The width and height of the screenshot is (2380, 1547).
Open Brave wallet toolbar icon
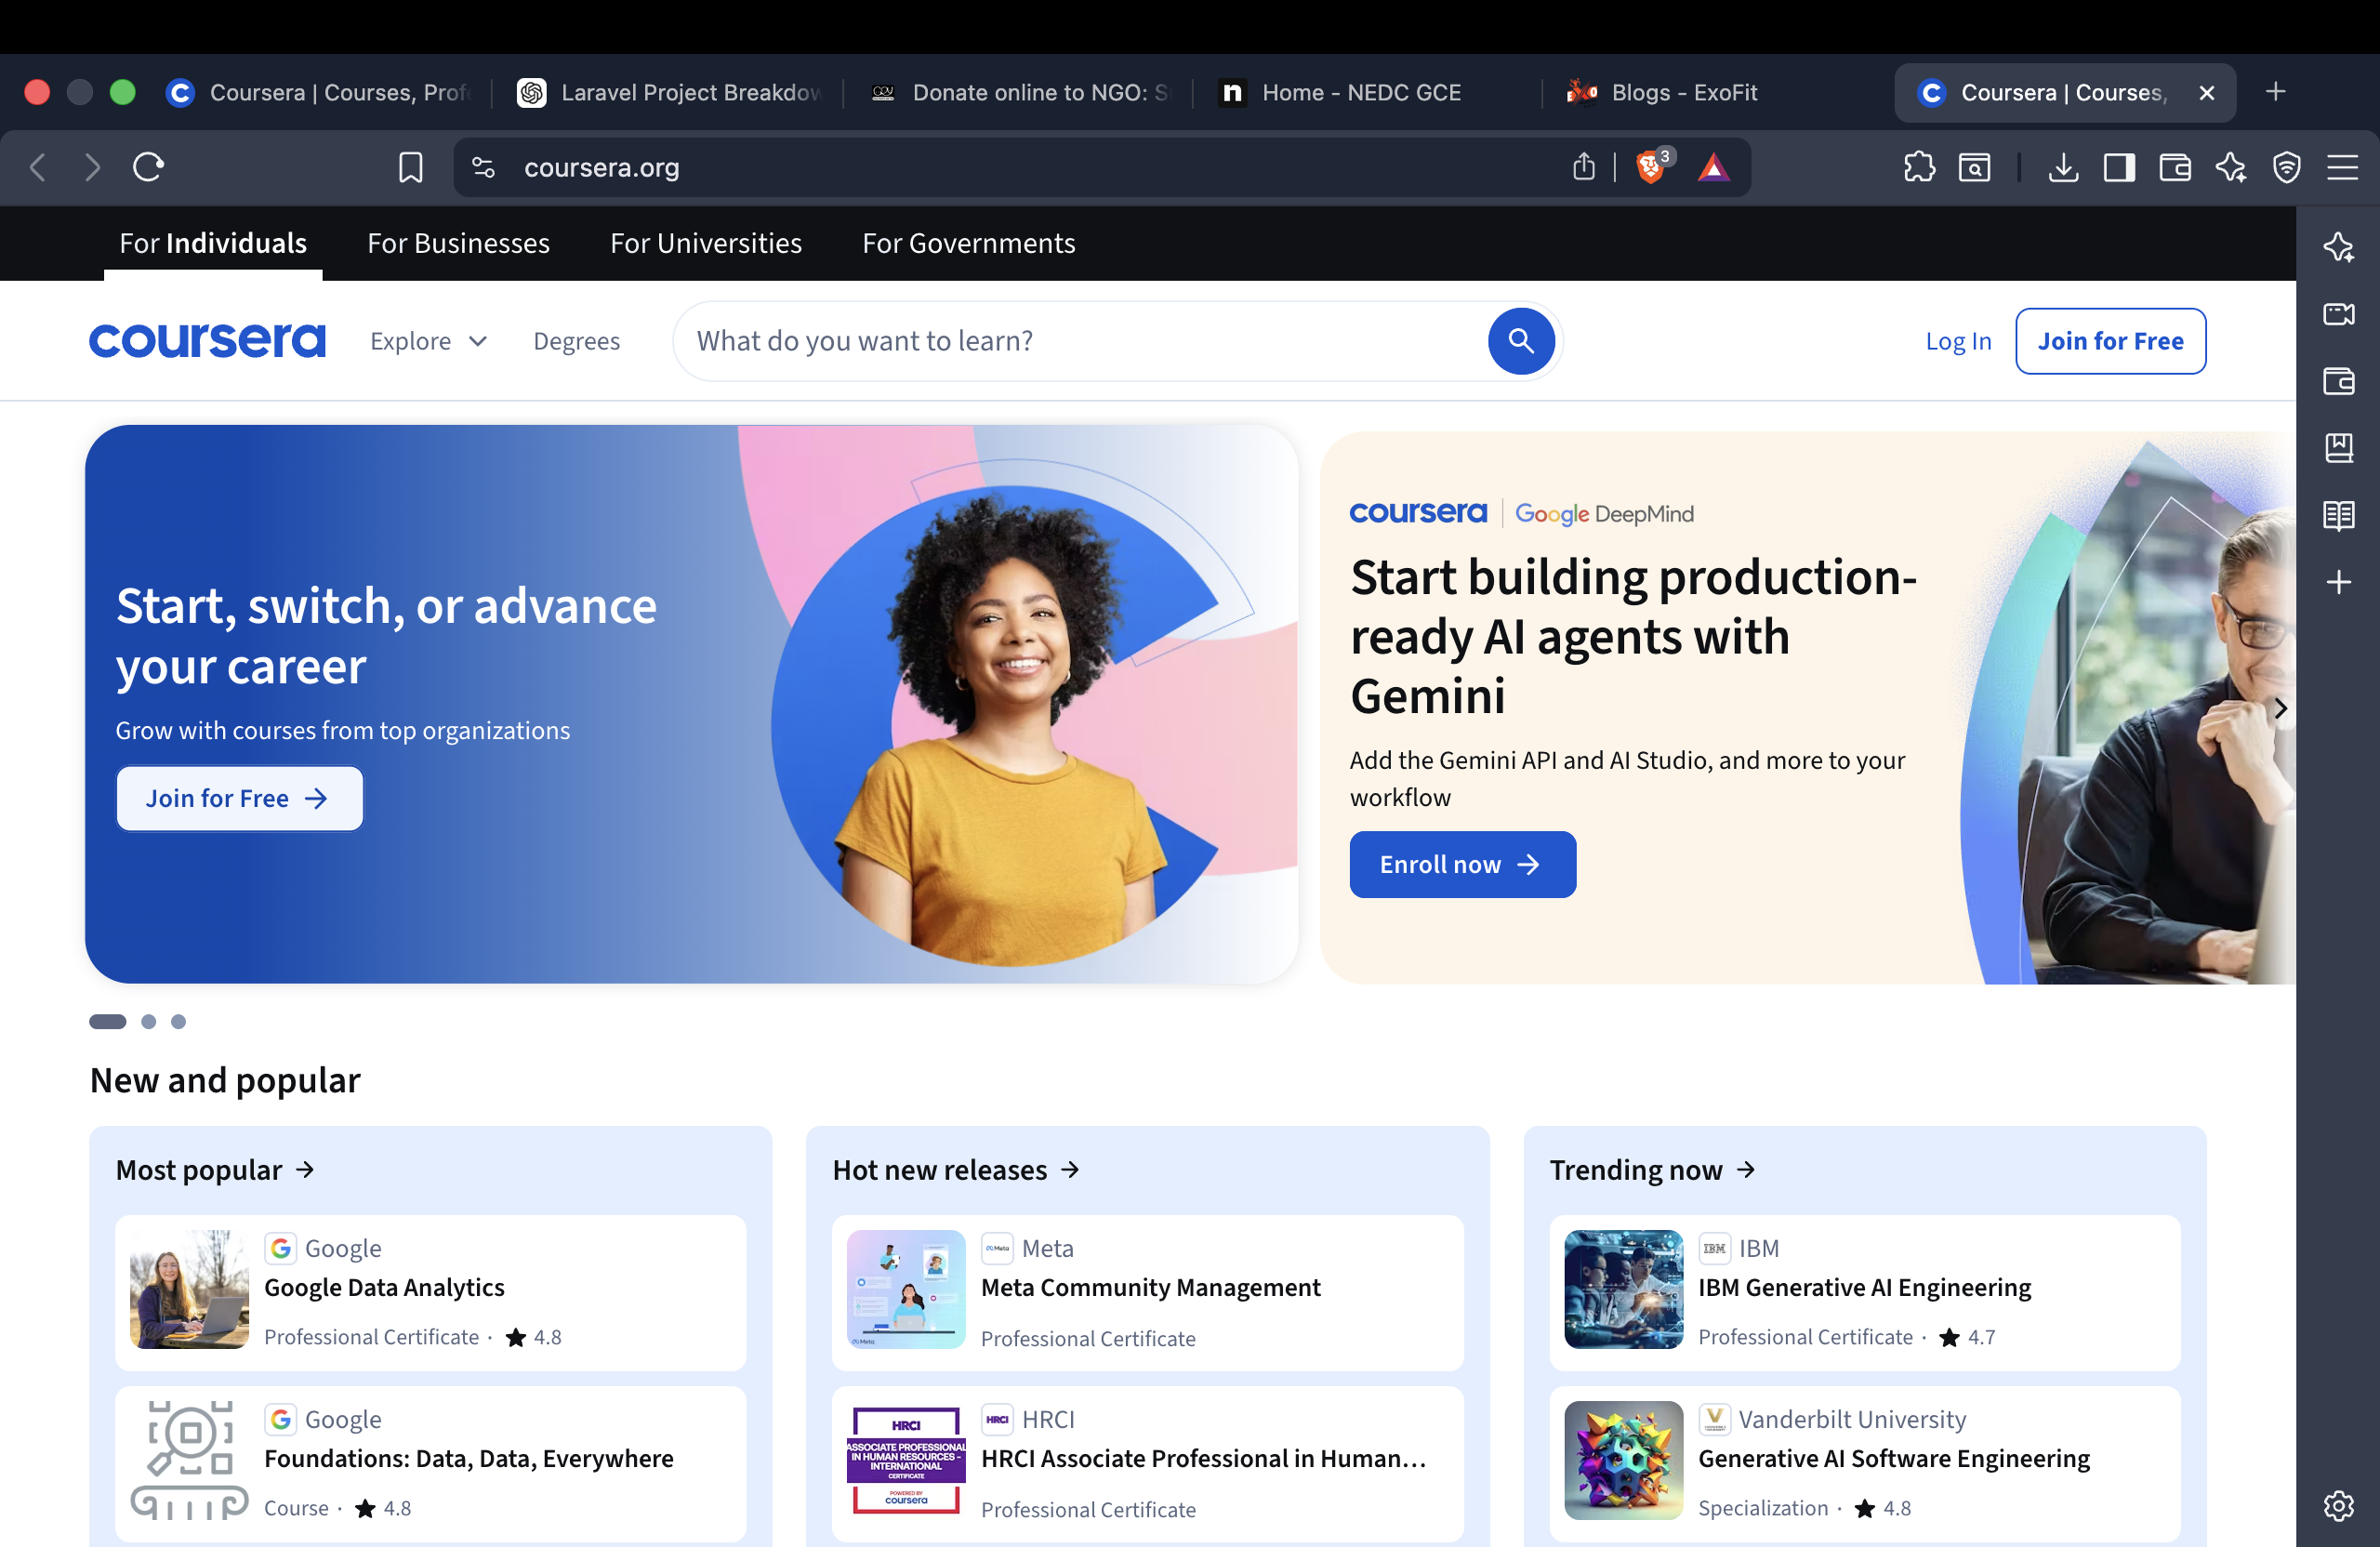(2174, 167)
